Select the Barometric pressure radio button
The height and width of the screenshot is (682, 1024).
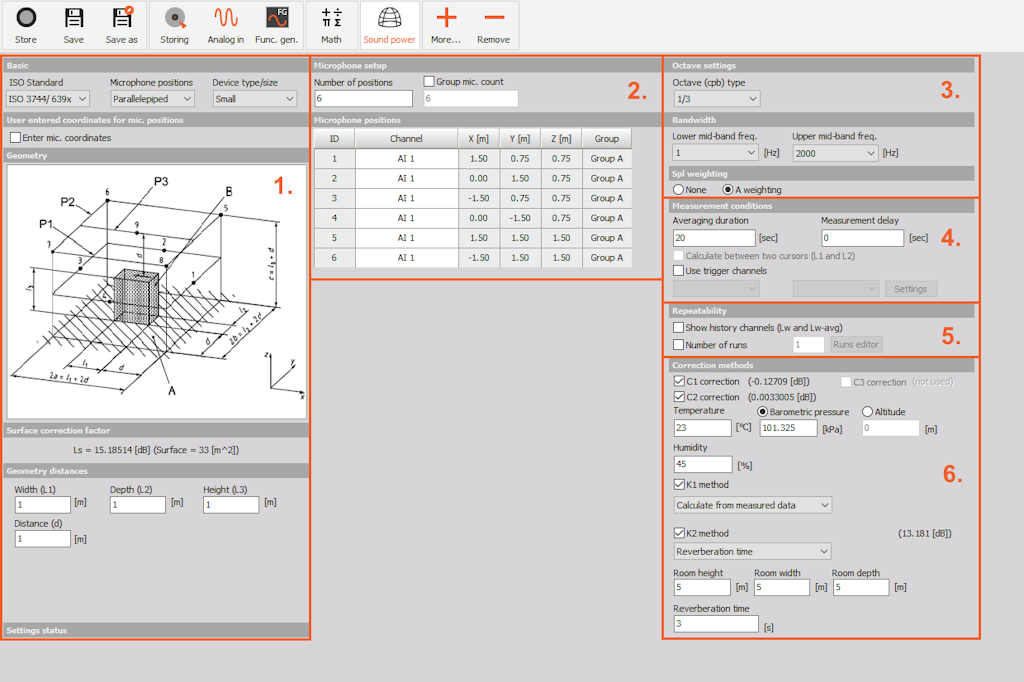(762, 412)
